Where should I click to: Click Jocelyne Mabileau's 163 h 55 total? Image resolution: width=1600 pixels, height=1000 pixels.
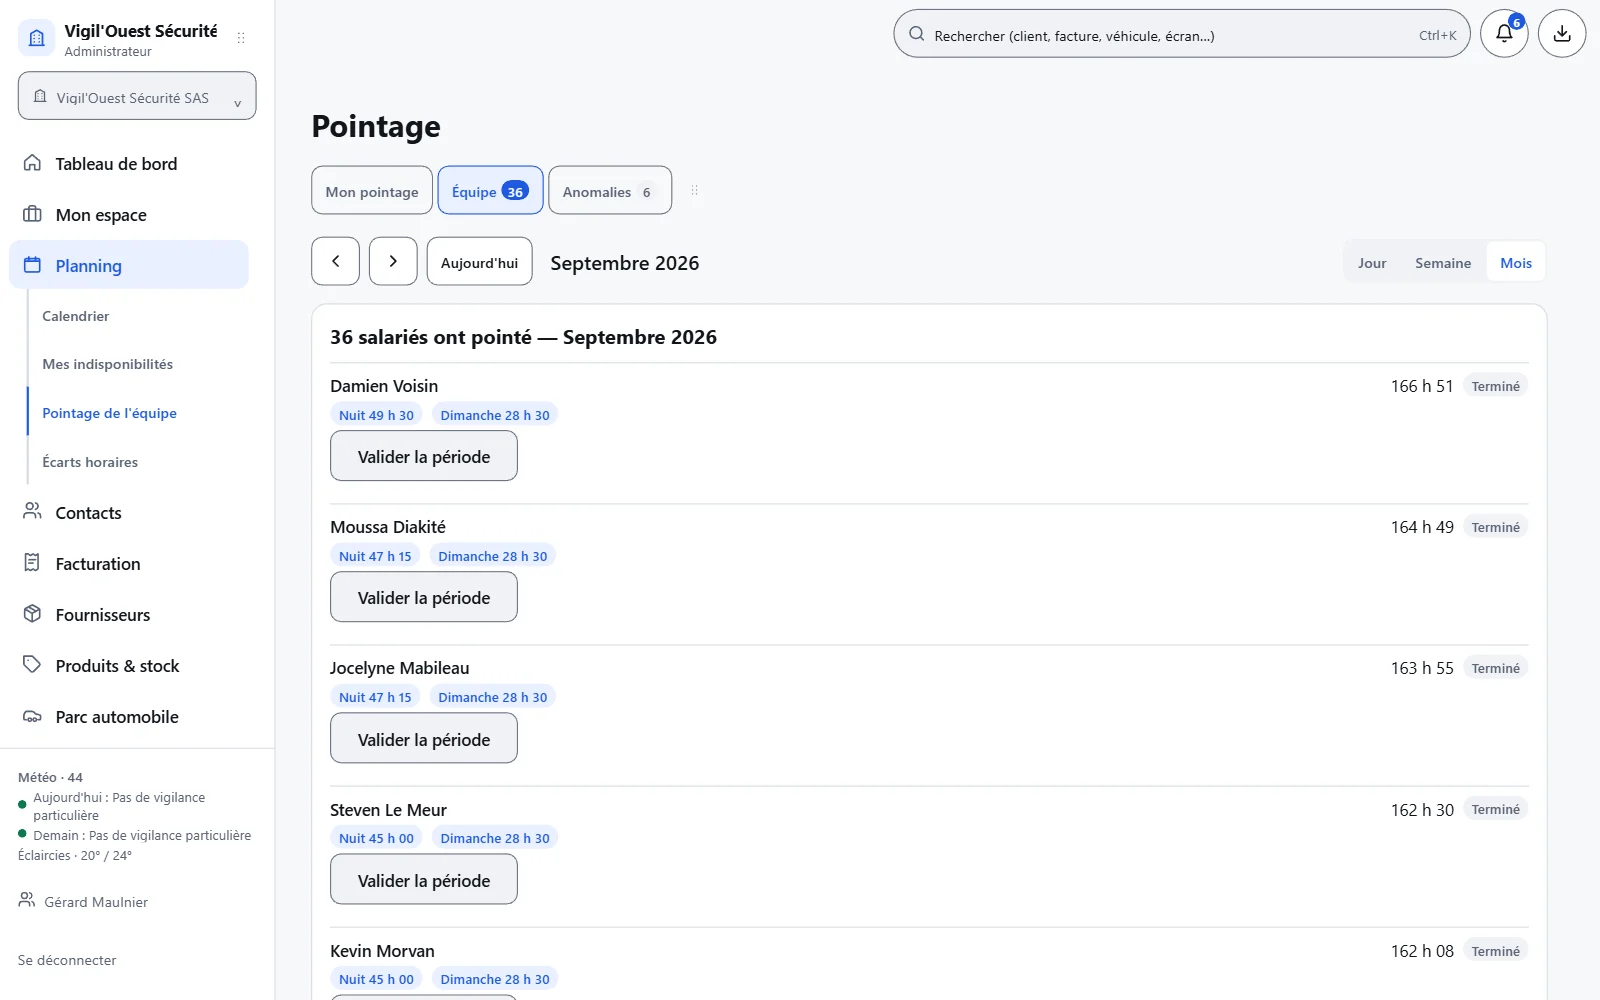(x=1422, y=668)
